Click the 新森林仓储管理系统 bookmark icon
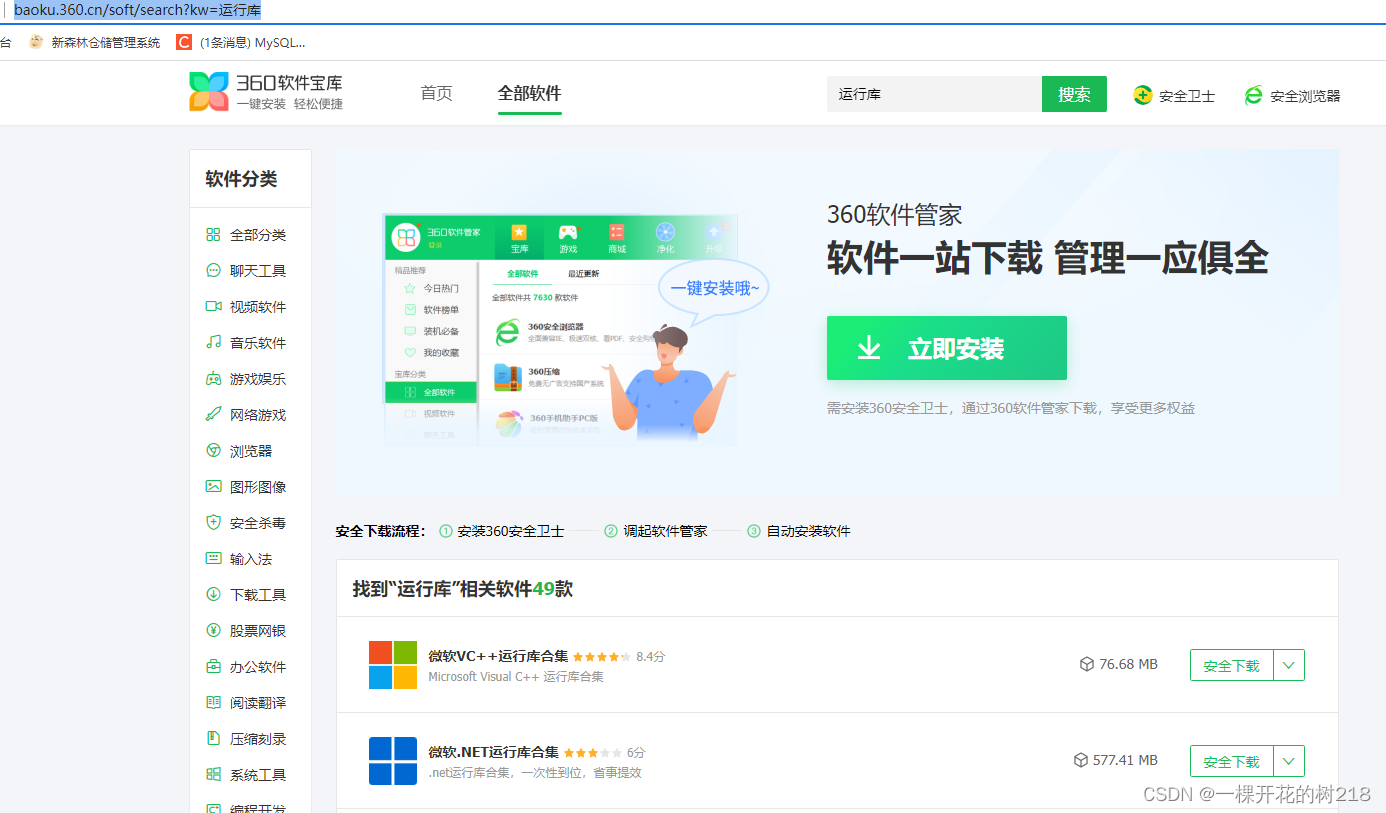Screen dimensions: 1386x813 pyautogui.click(x=37, y=42)
